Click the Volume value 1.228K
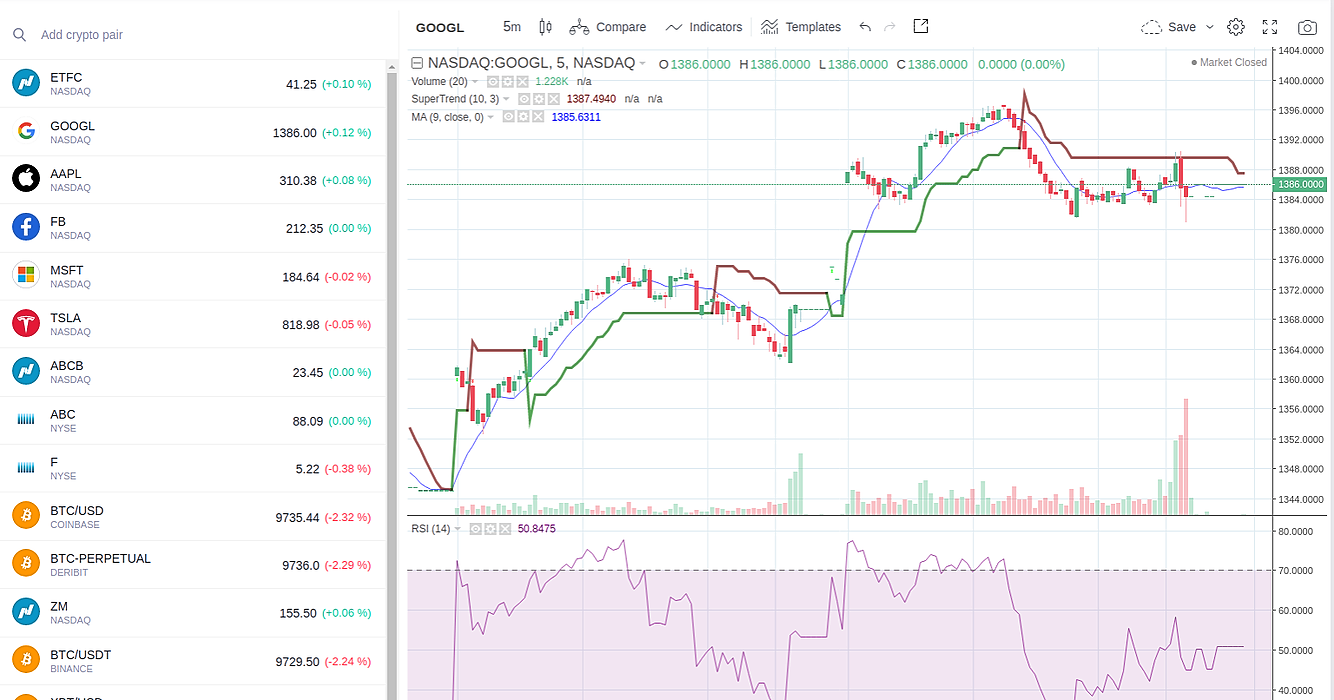The height and width of the screenshot is (700, 1334). point(552,82)
